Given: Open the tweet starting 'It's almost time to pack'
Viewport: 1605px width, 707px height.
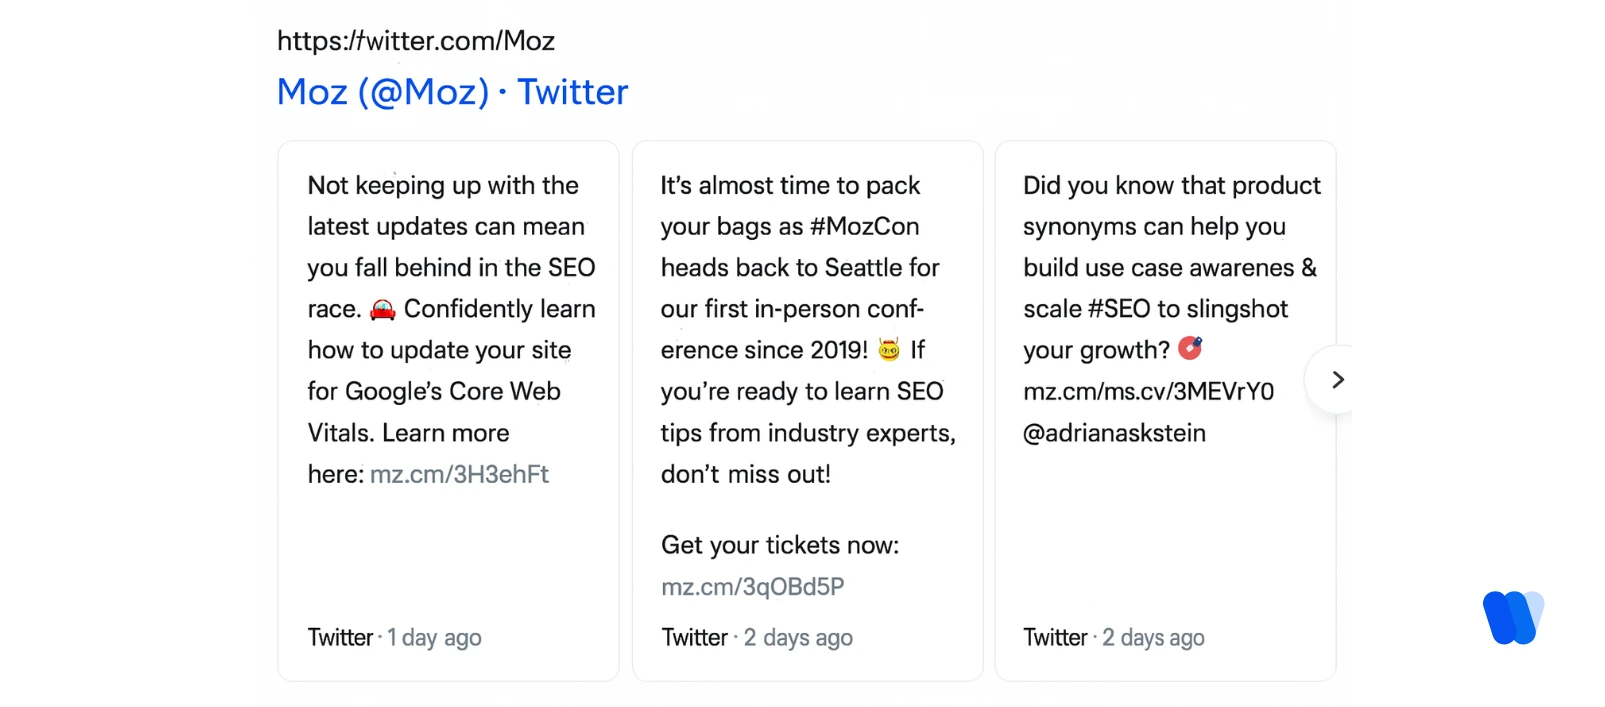Looking at the screenshot, I should tap(790, 186).
